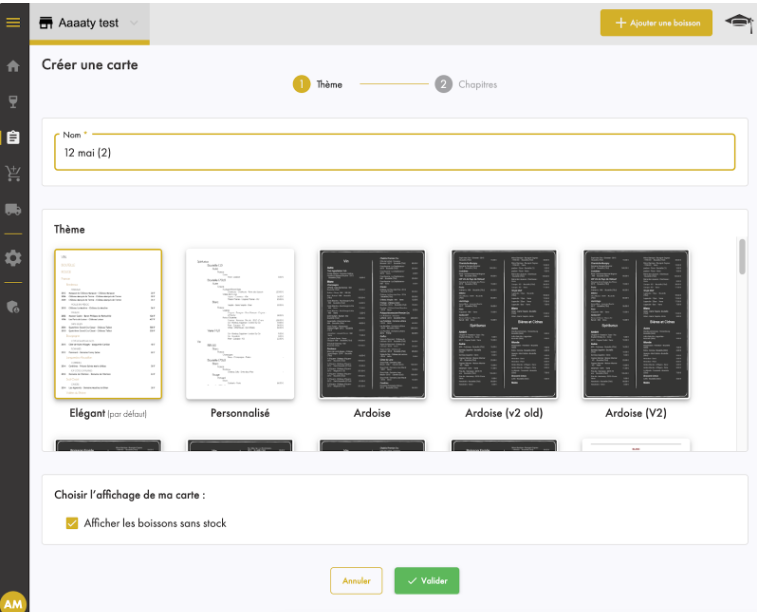
Task: Choose the Ardoise theme thumbnail
Action: (x=372, y=324)
